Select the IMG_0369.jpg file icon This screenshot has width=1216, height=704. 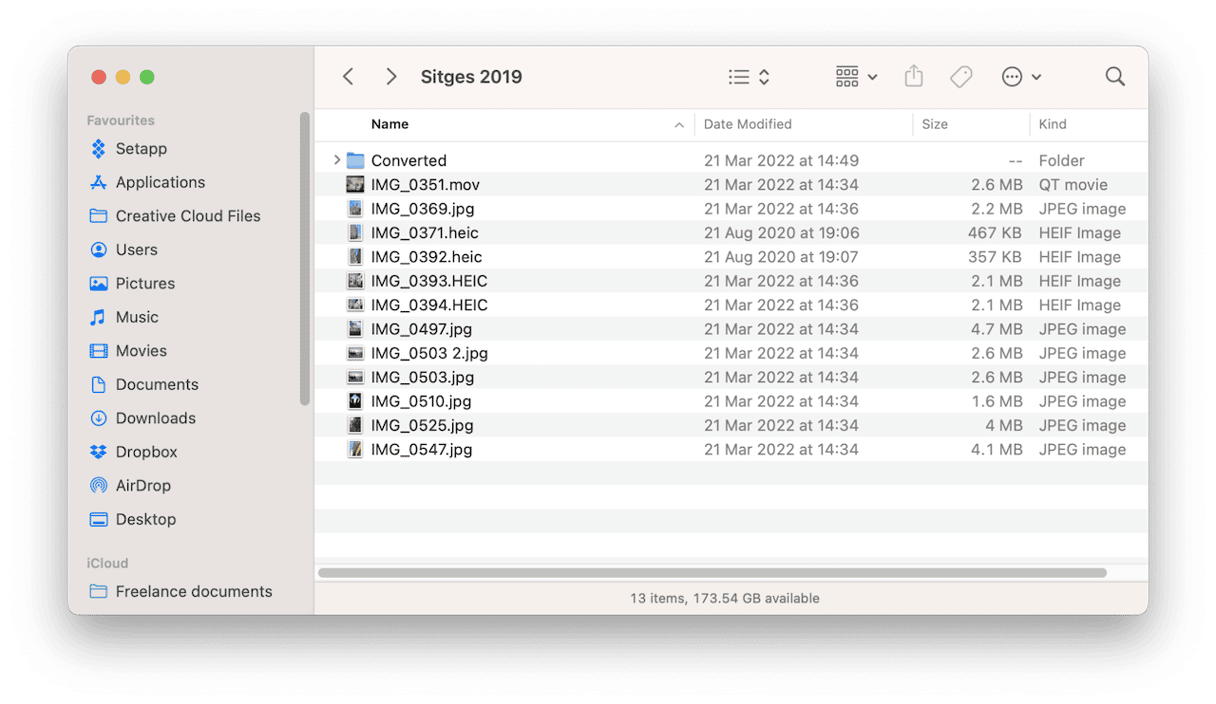tap(355, 208)
